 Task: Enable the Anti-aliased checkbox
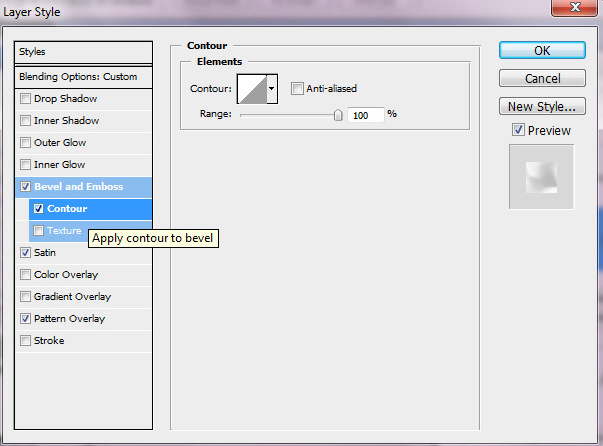click(x=297, y=89)
